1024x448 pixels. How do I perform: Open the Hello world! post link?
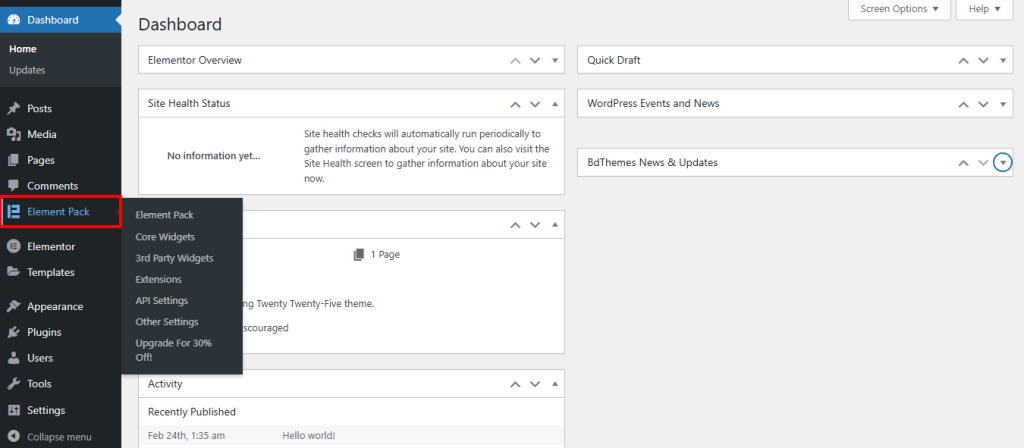(x=309, y=436)
